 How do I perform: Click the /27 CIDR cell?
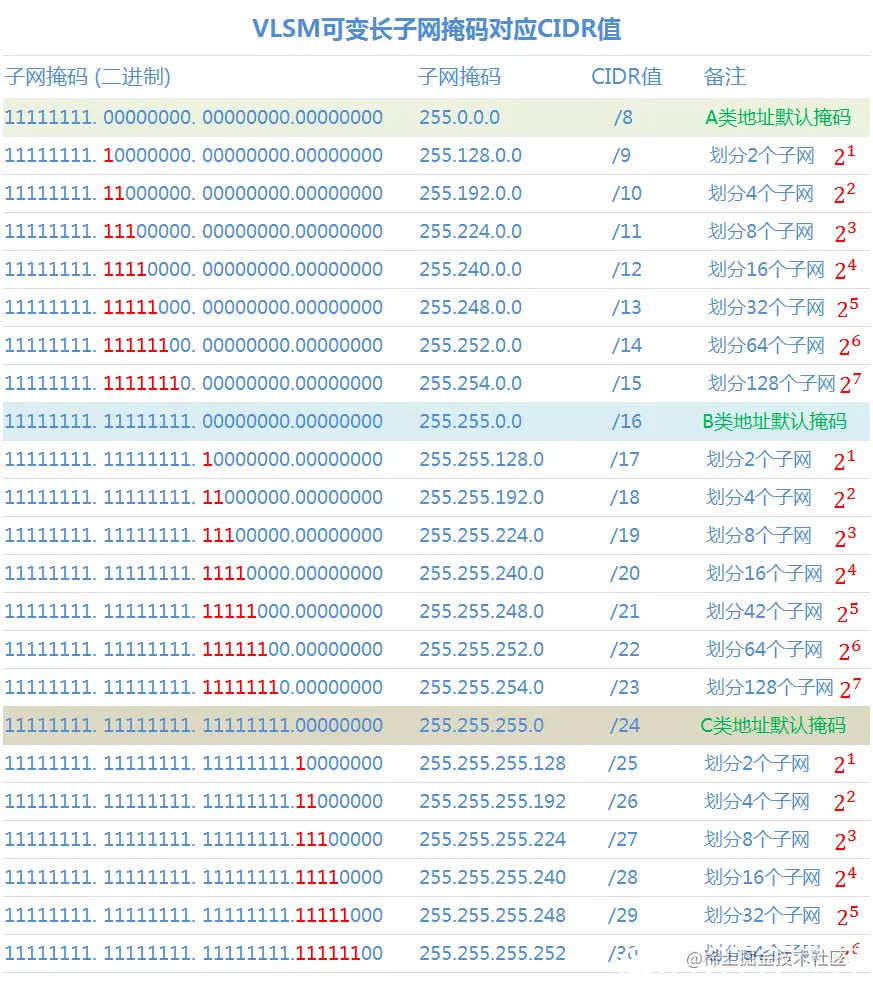pyautogui.click(x=622, y=840)
